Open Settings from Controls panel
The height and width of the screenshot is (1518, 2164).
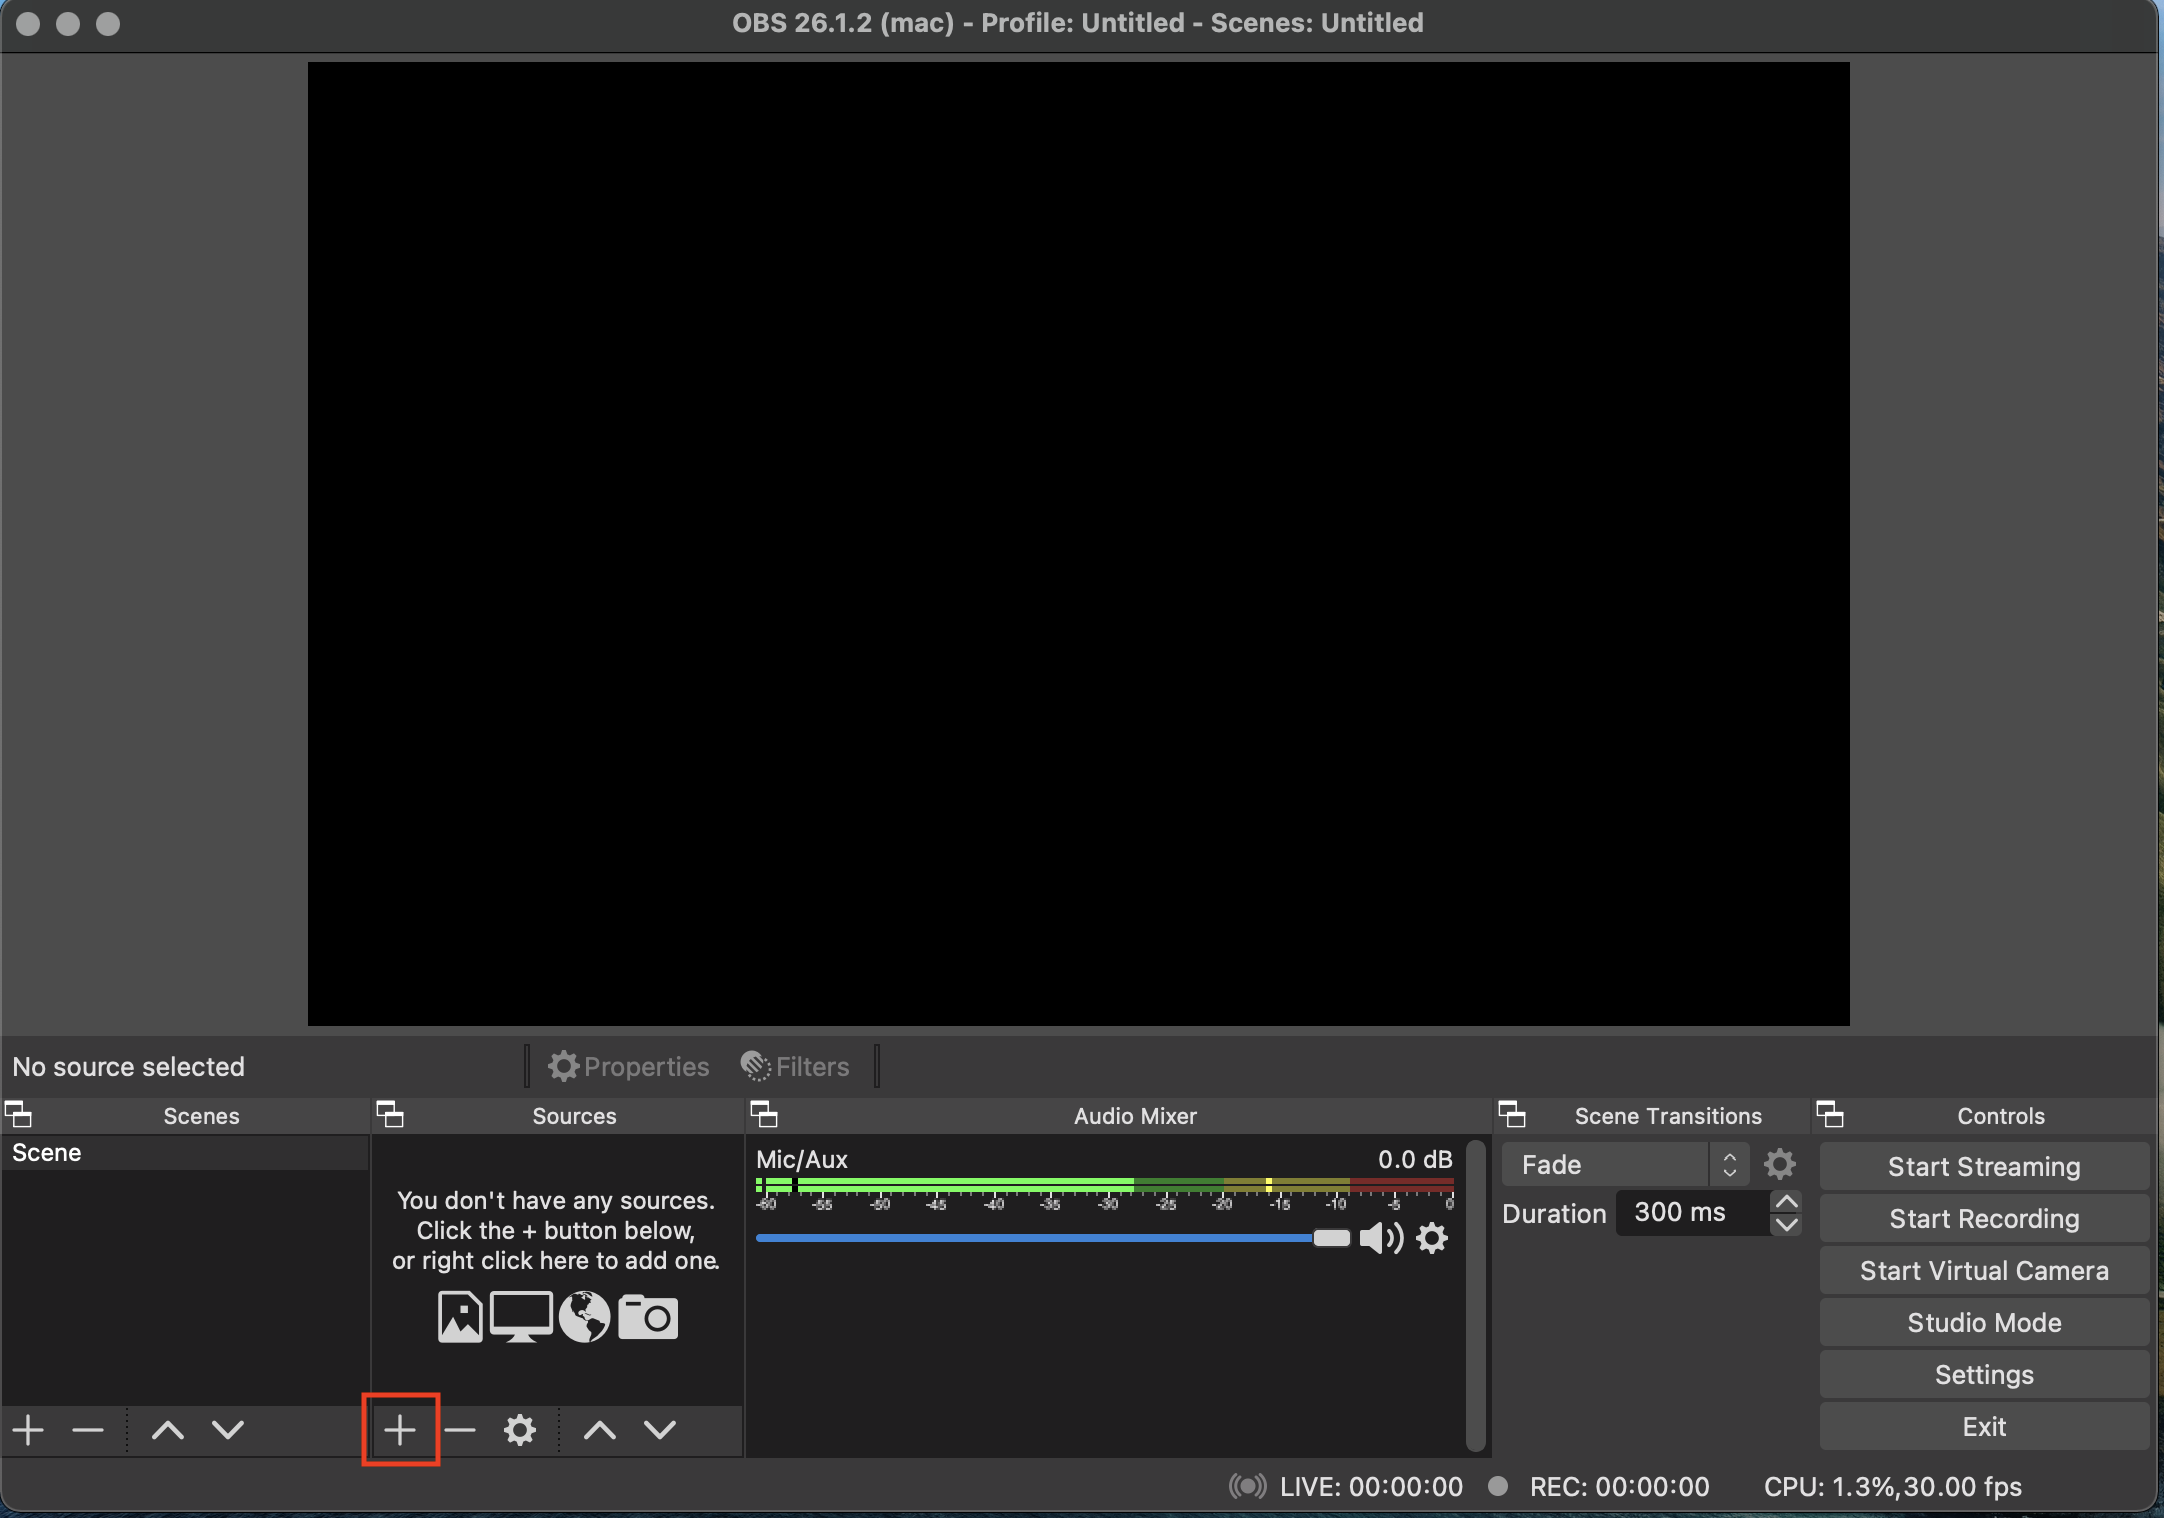(1984, 1374)
